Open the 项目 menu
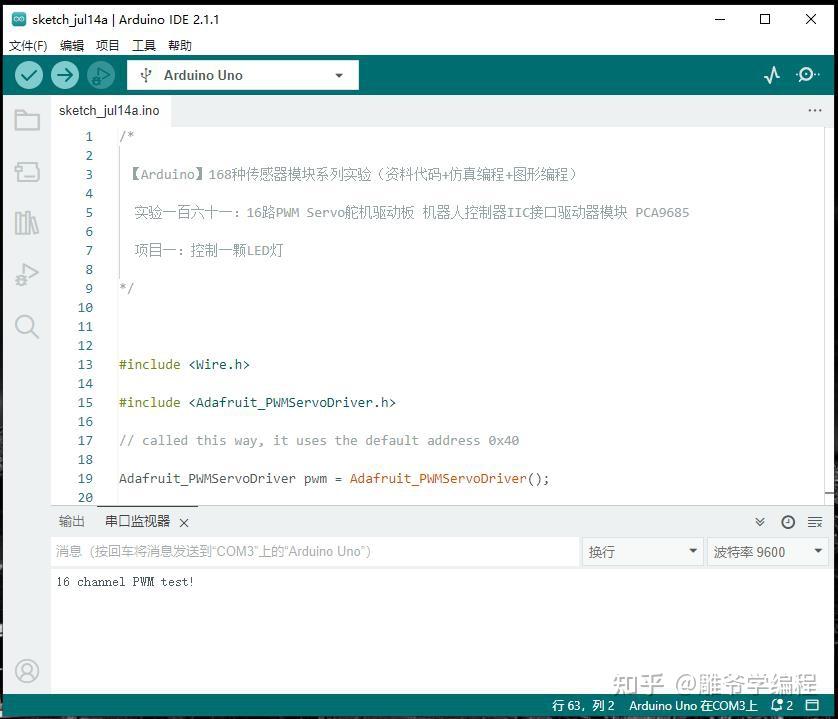 107,45
